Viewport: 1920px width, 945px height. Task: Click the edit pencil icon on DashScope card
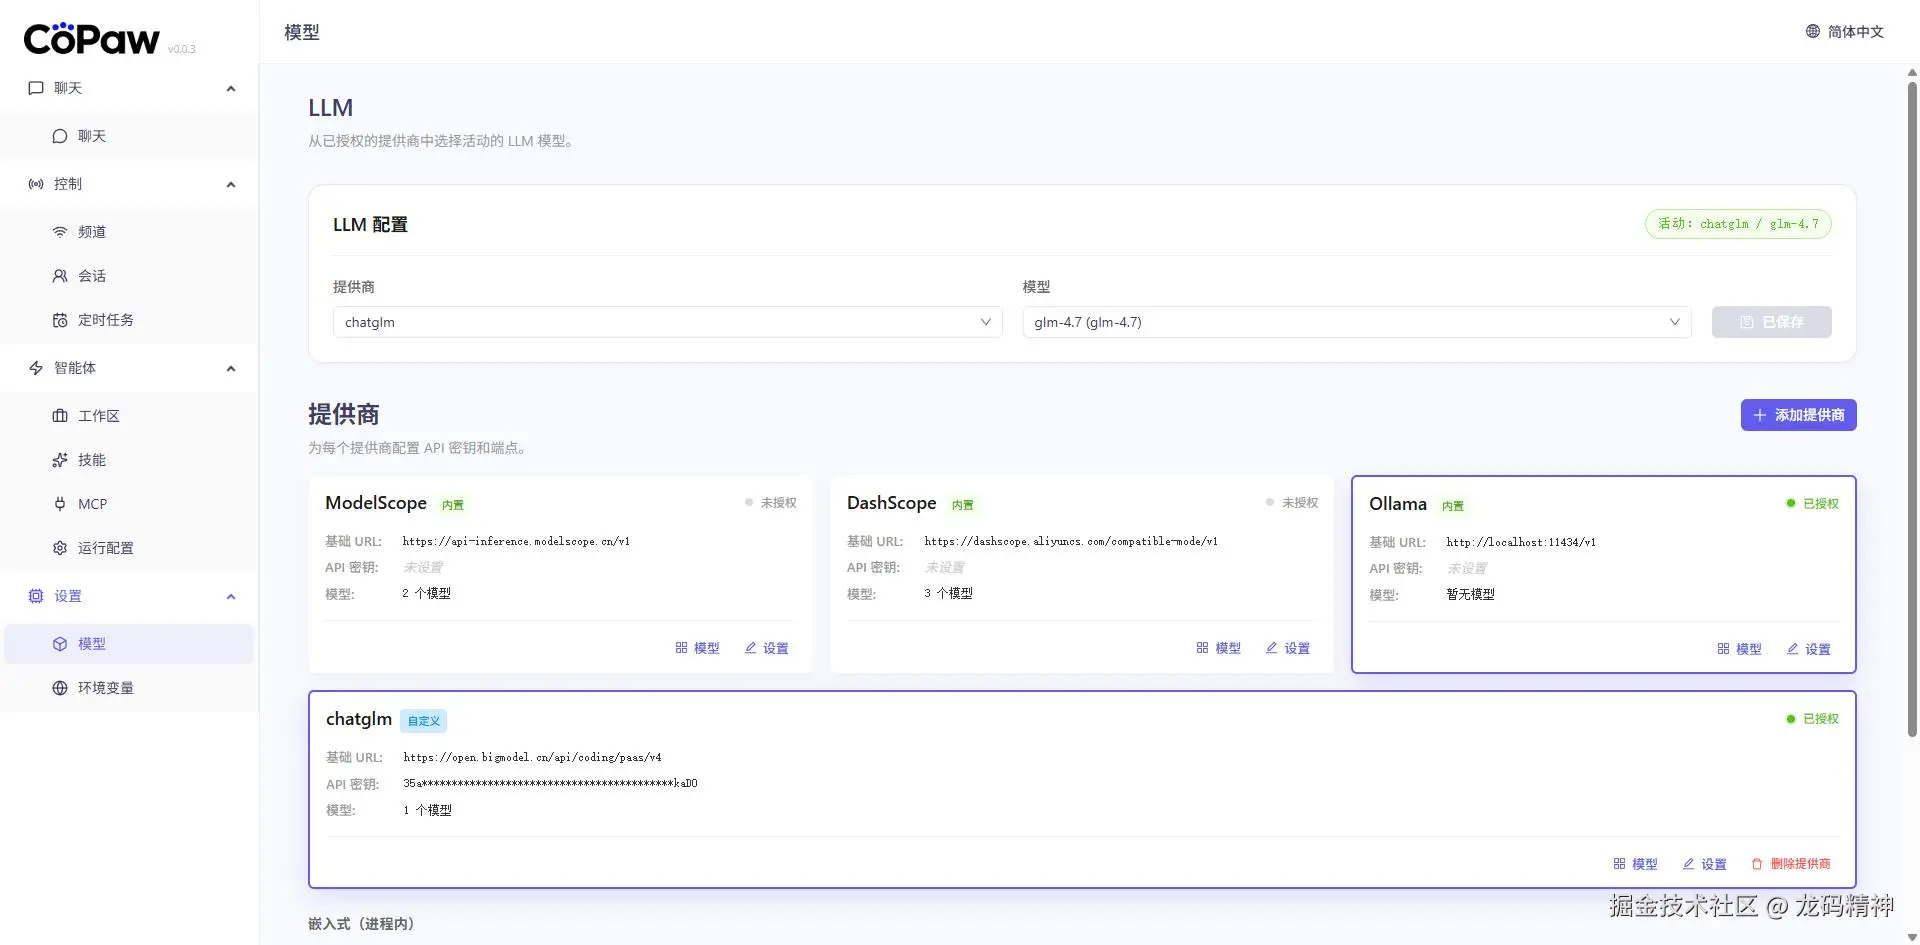tap(1272, 648)
